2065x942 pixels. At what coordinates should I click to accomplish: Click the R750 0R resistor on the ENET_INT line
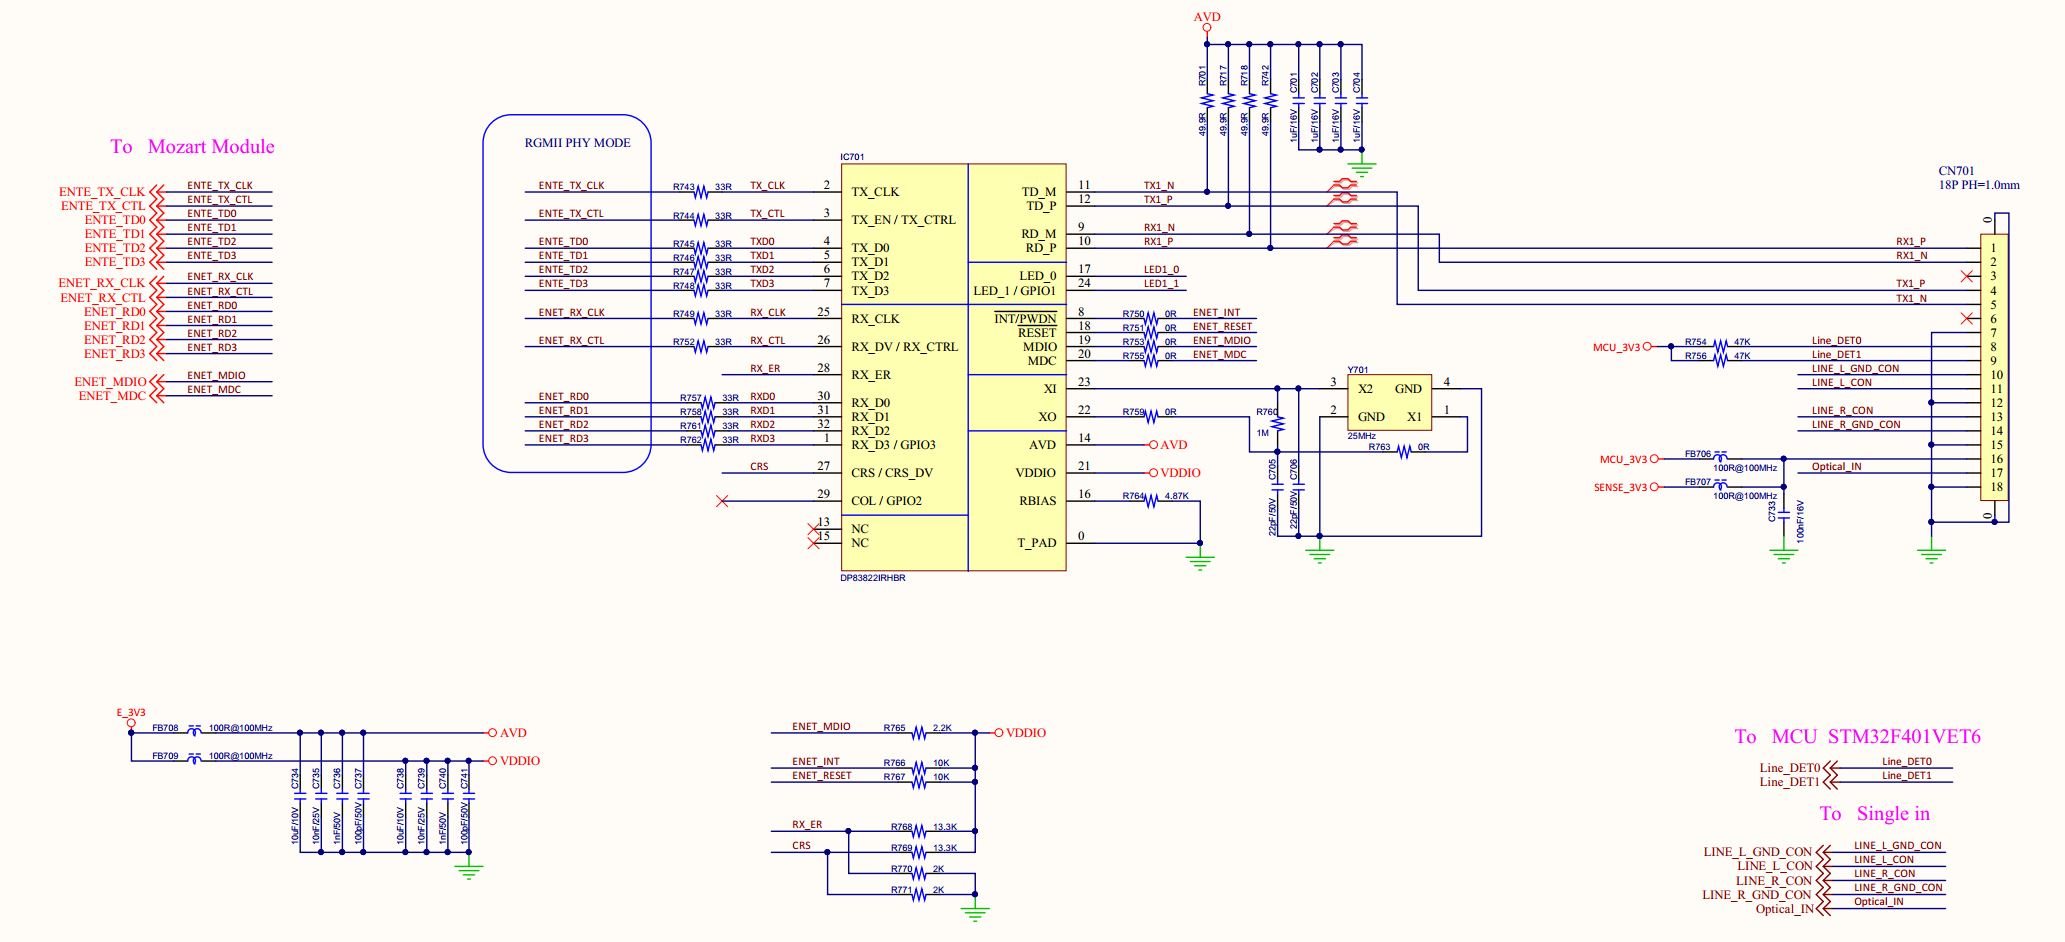(x=1150, y=319)
